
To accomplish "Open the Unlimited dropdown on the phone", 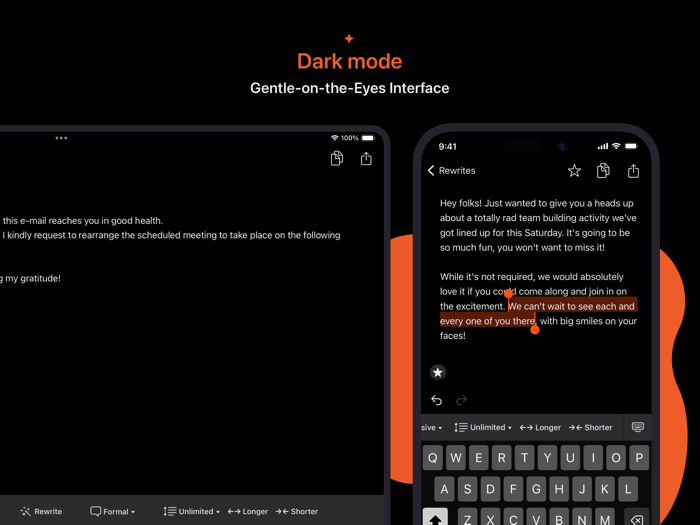I will 483,427.
